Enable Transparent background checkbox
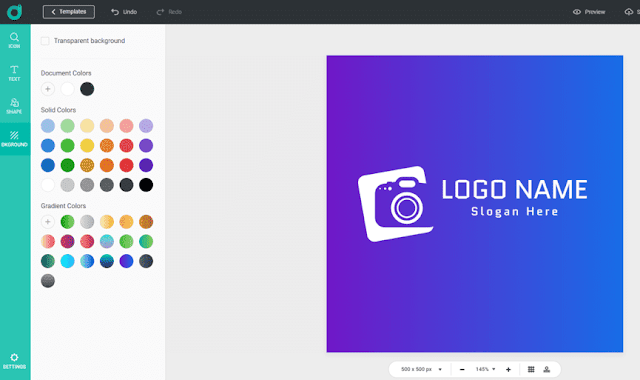The height and width of the screenshot is (380, 640). tap(45, 41)
